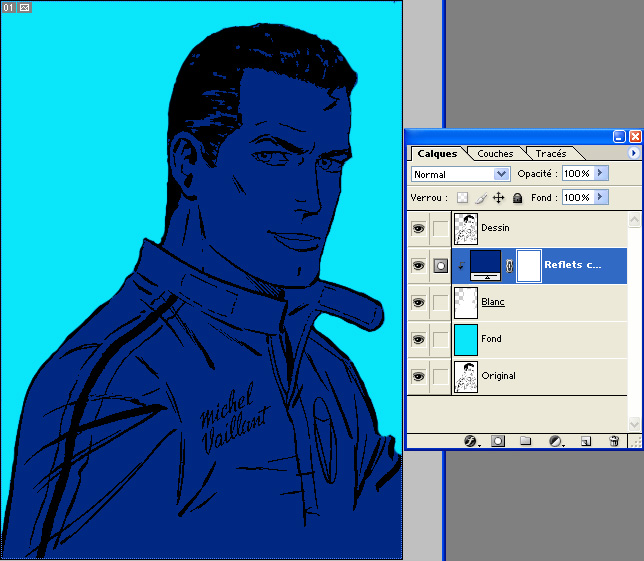Delete layer with the trash icon
The width and height of the screenshot is (644, 561).
(x=614, y=441)
